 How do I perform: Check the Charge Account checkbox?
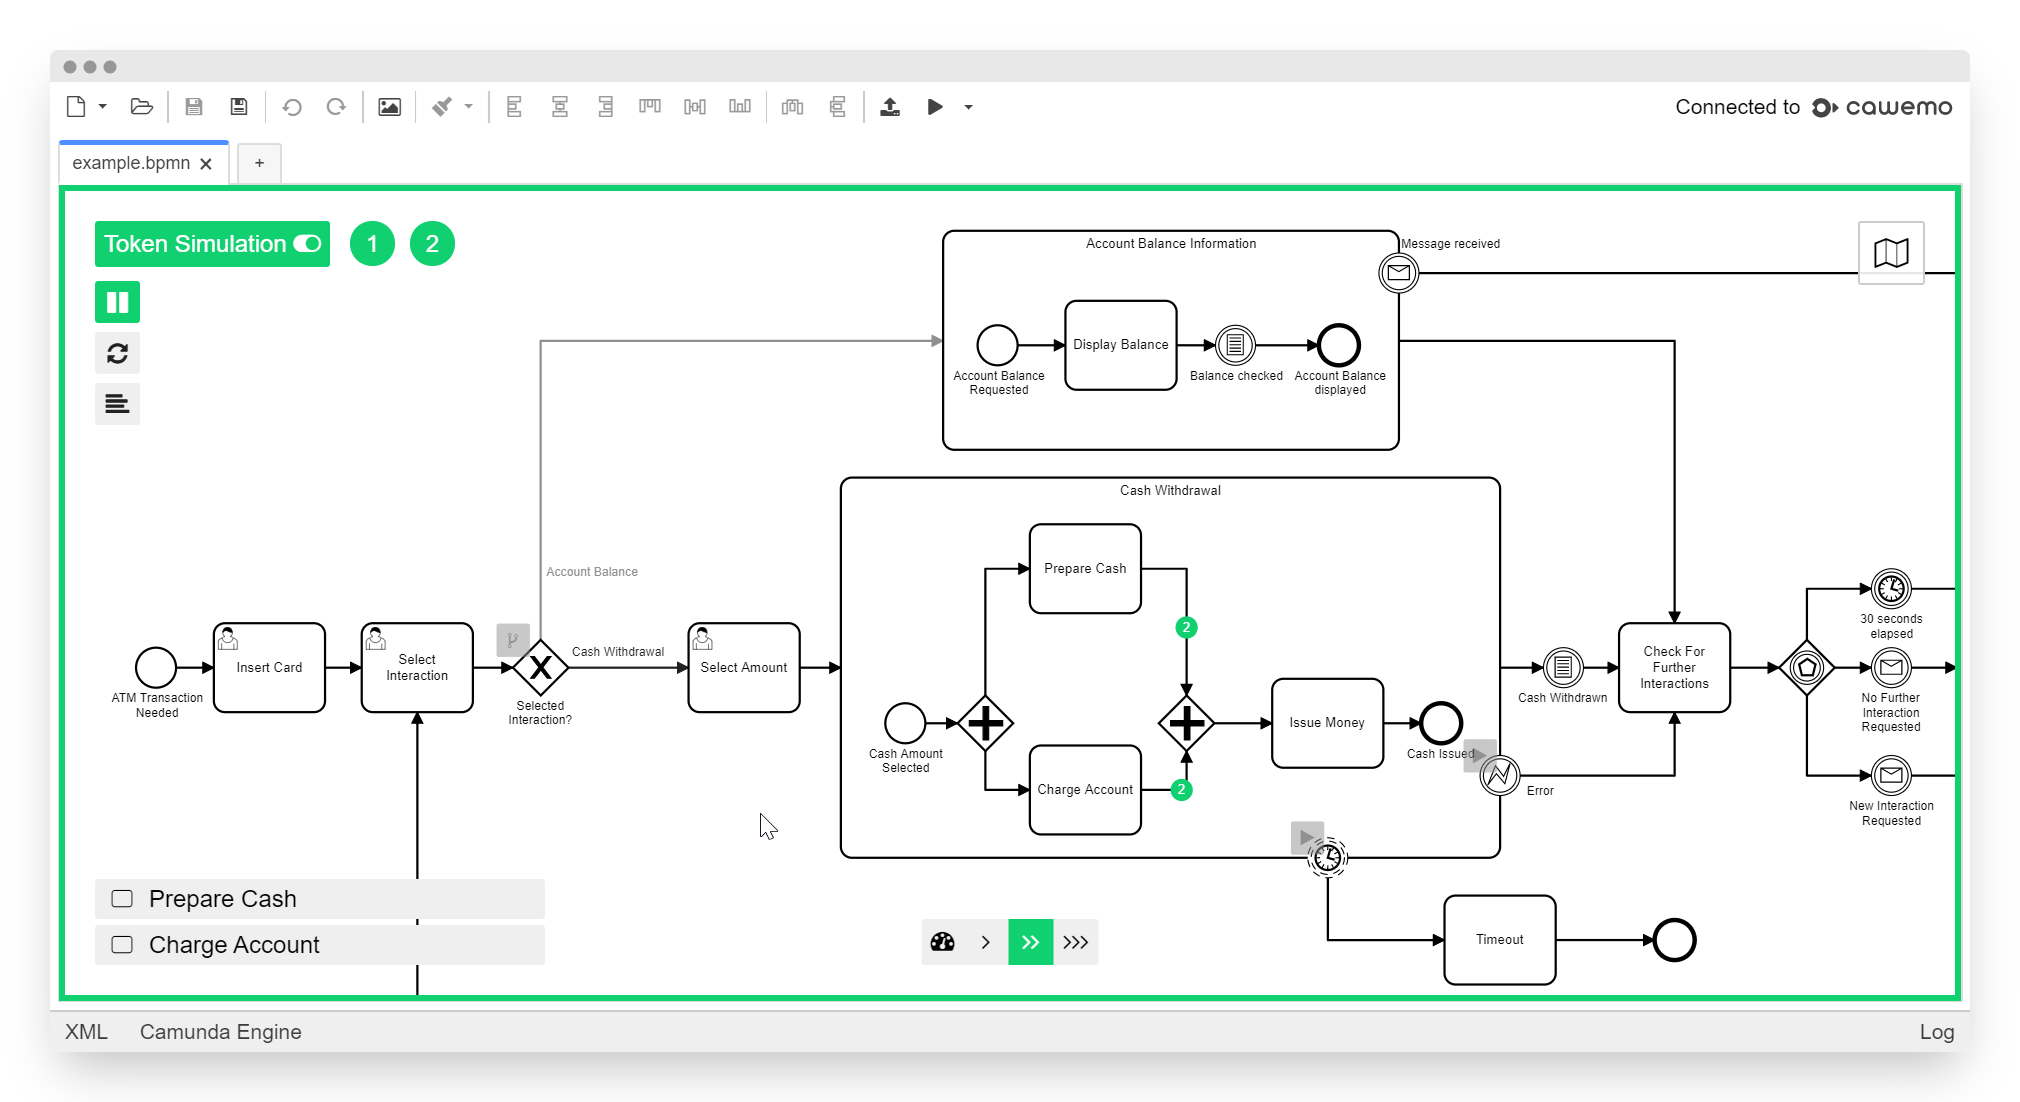pos(122,944)
